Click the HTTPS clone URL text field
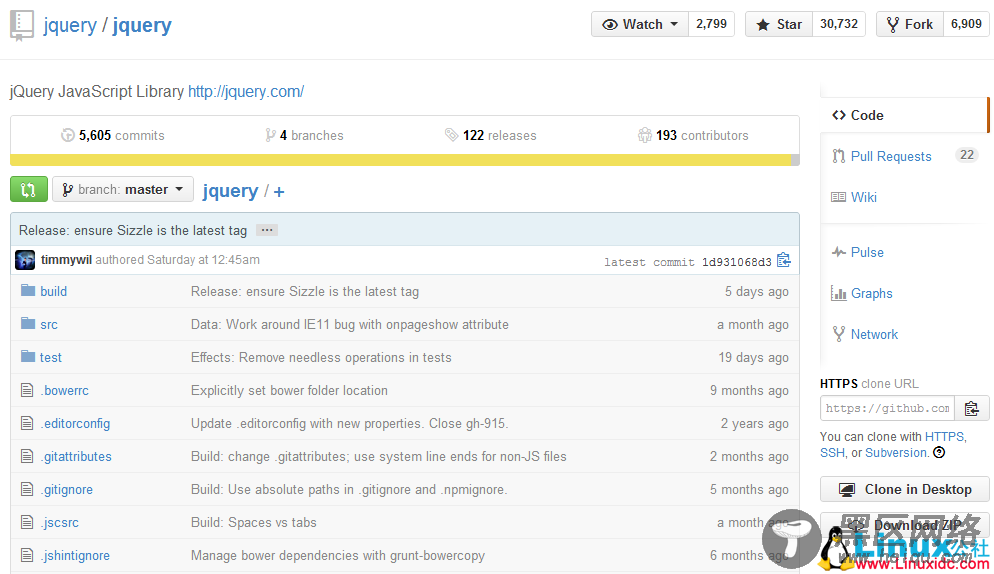Image resolution: width=994 pixels, height=574 pixels. pos(888,408)
